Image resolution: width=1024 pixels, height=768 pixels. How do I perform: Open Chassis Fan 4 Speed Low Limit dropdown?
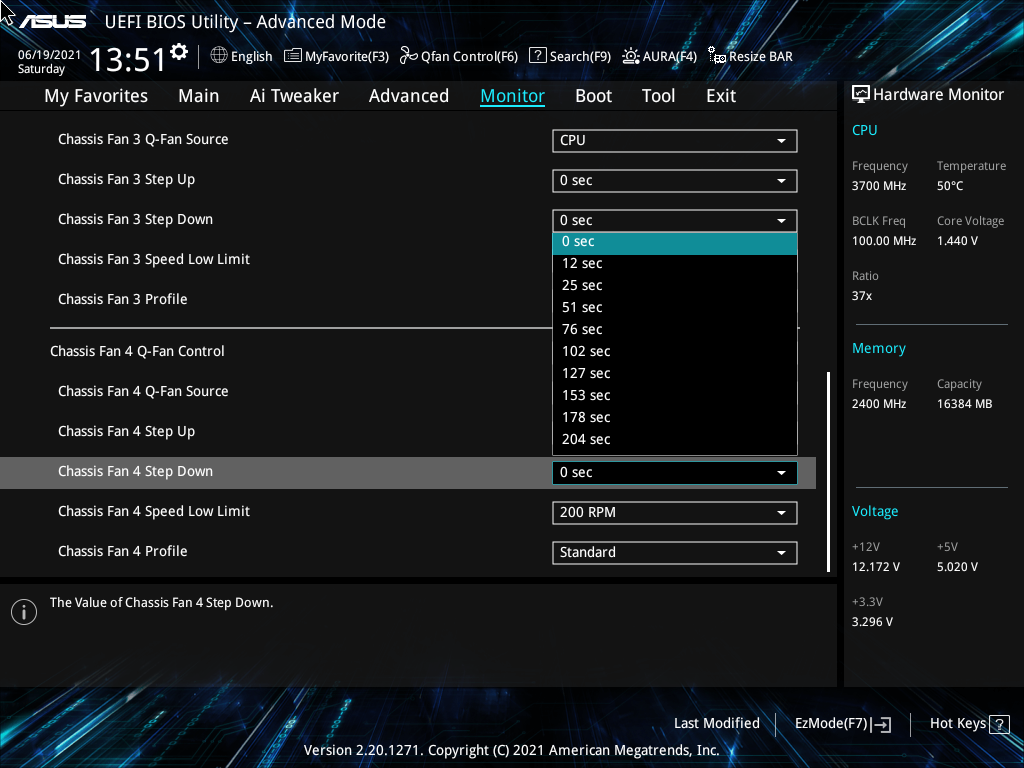pyautogui.click(x=674, y=511)
